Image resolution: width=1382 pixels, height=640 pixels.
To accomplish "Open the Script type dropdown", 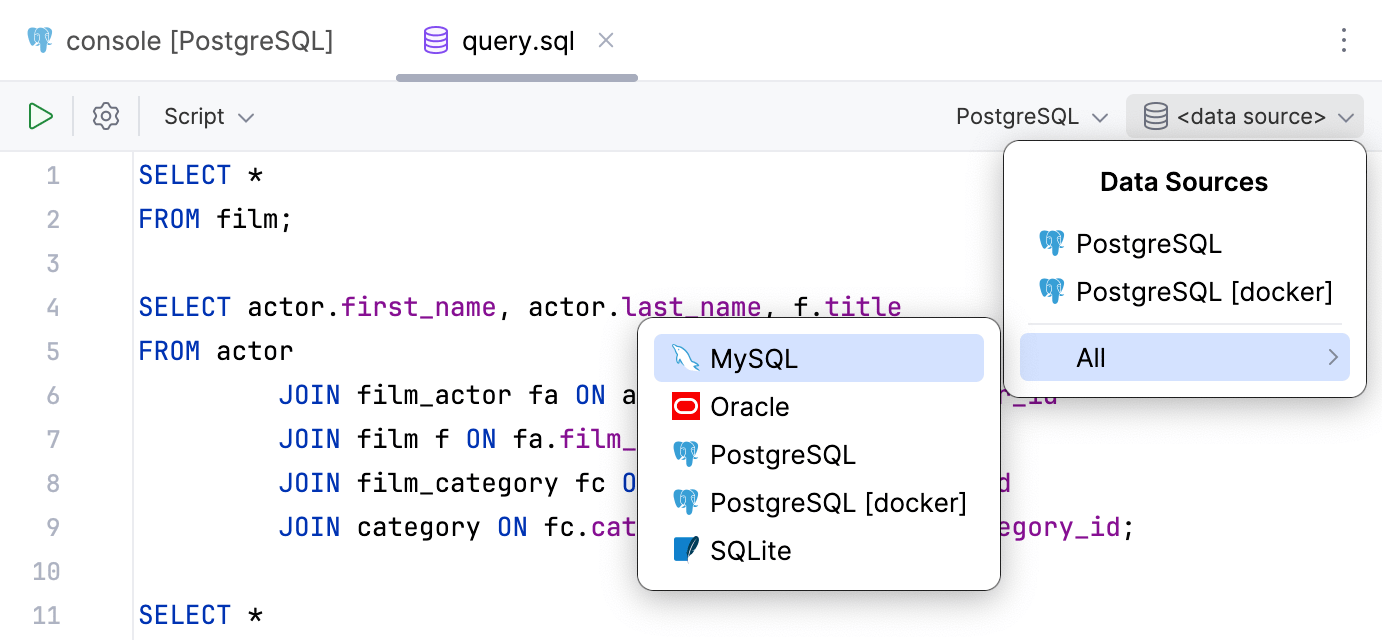I will point(206,116).
